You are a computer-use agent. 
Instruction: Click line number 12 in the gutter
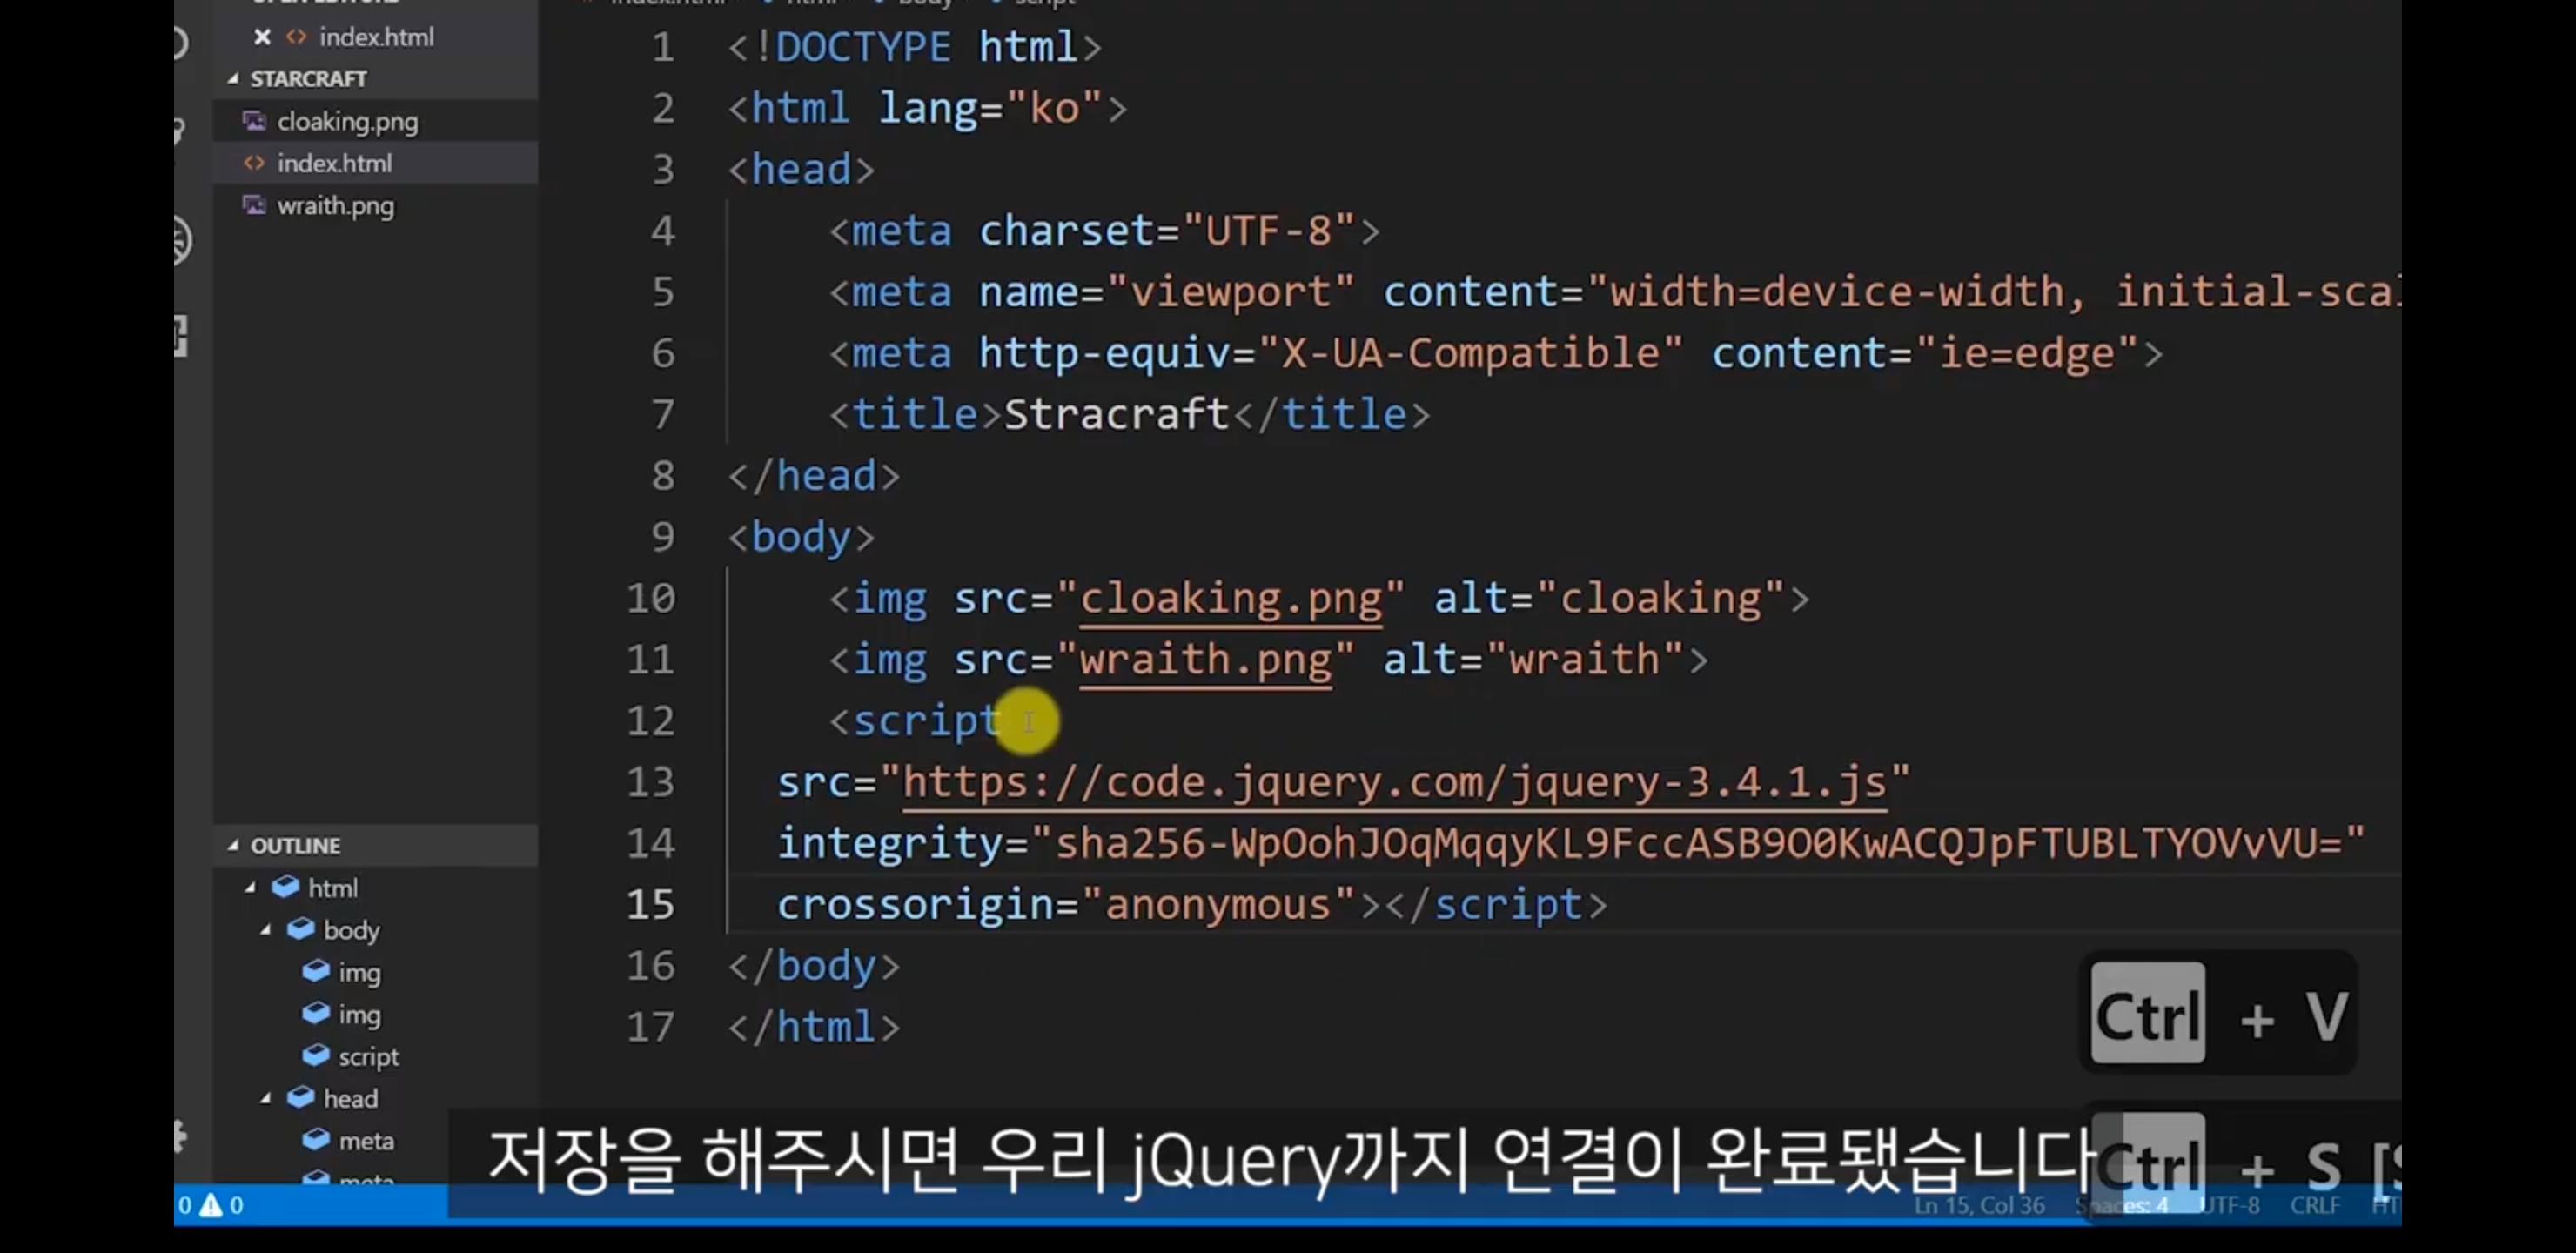click(650, 721)
